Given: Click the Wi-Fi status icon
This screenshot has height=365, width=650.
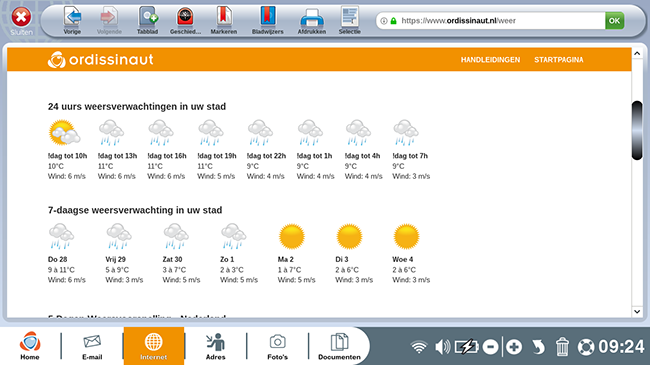Looking at the screenshot, I should click(419, 347).
